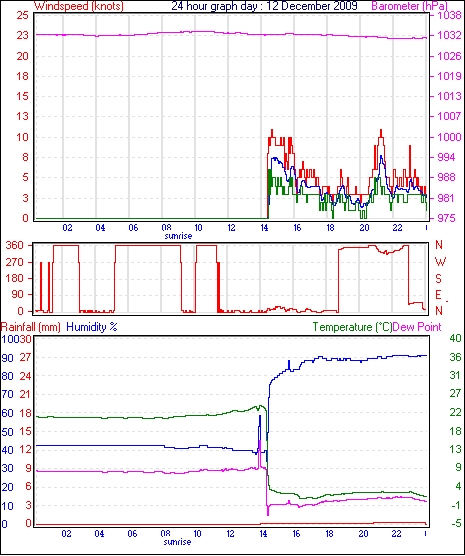Click the W compass label on direction chart
The image size is (465, 556).
[440, 262]
